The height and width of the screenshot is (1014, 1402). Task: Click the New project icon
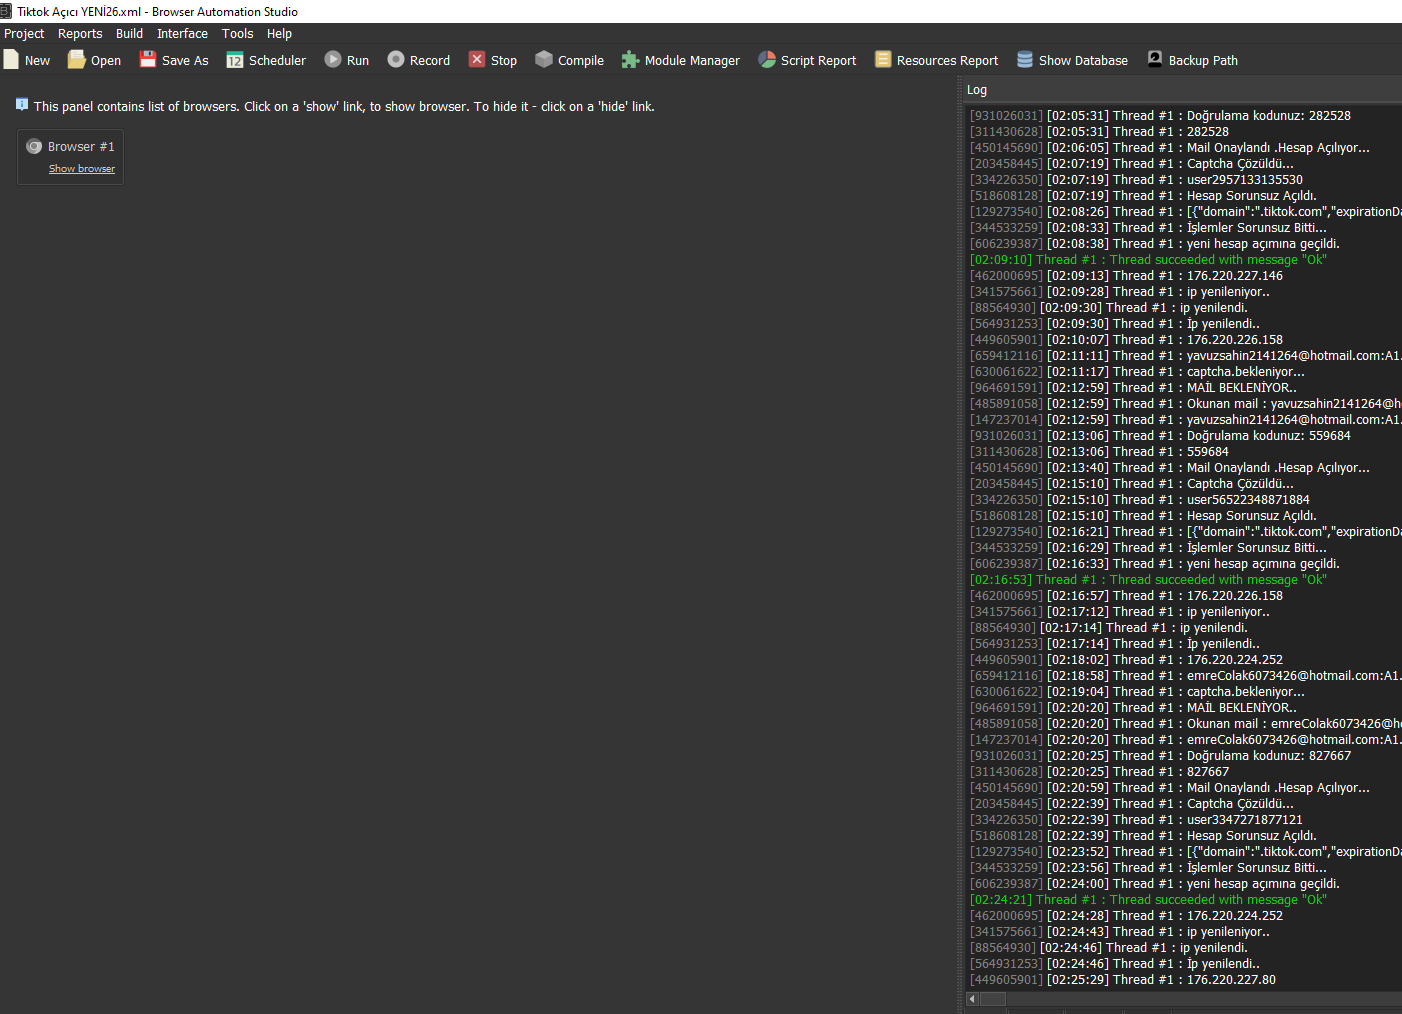tap(11, 60)
